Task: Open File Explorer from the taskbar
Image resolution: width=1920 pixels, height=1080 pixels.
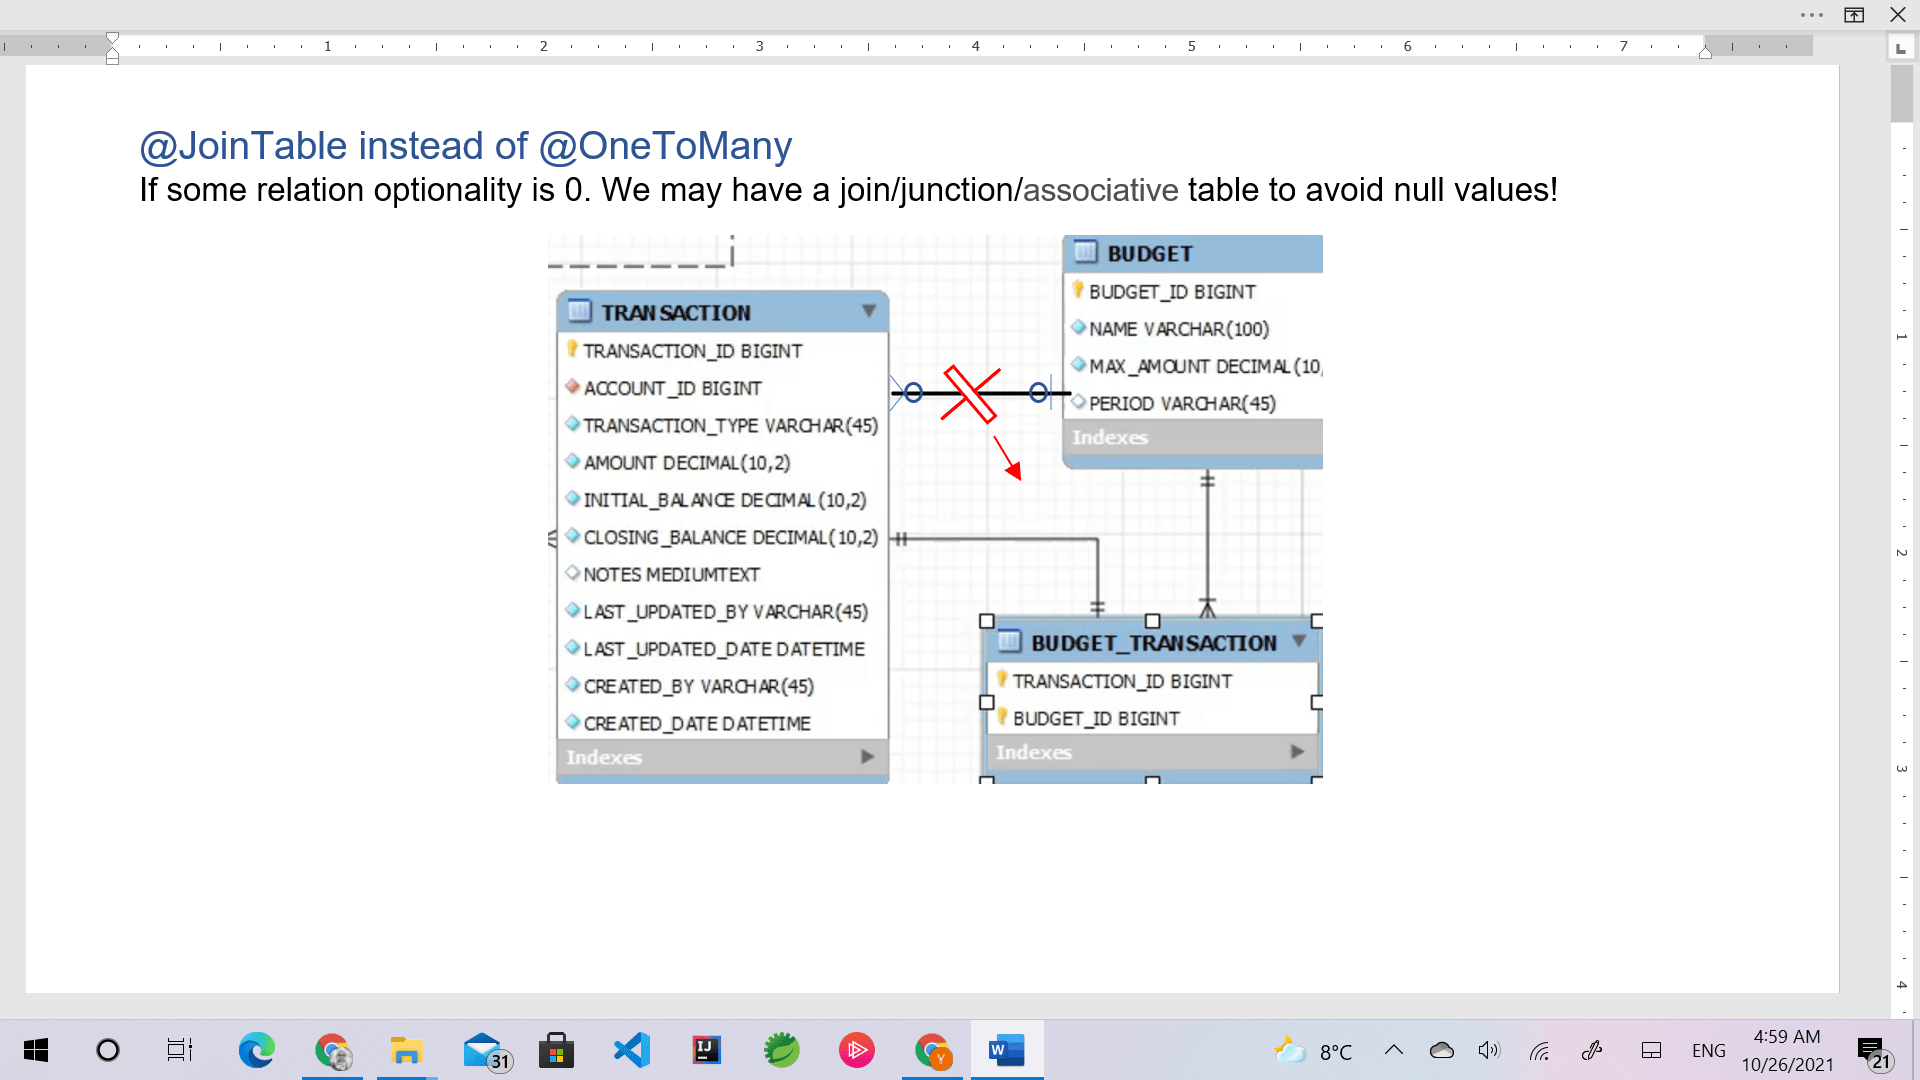Action: (x=406, y=1050)
